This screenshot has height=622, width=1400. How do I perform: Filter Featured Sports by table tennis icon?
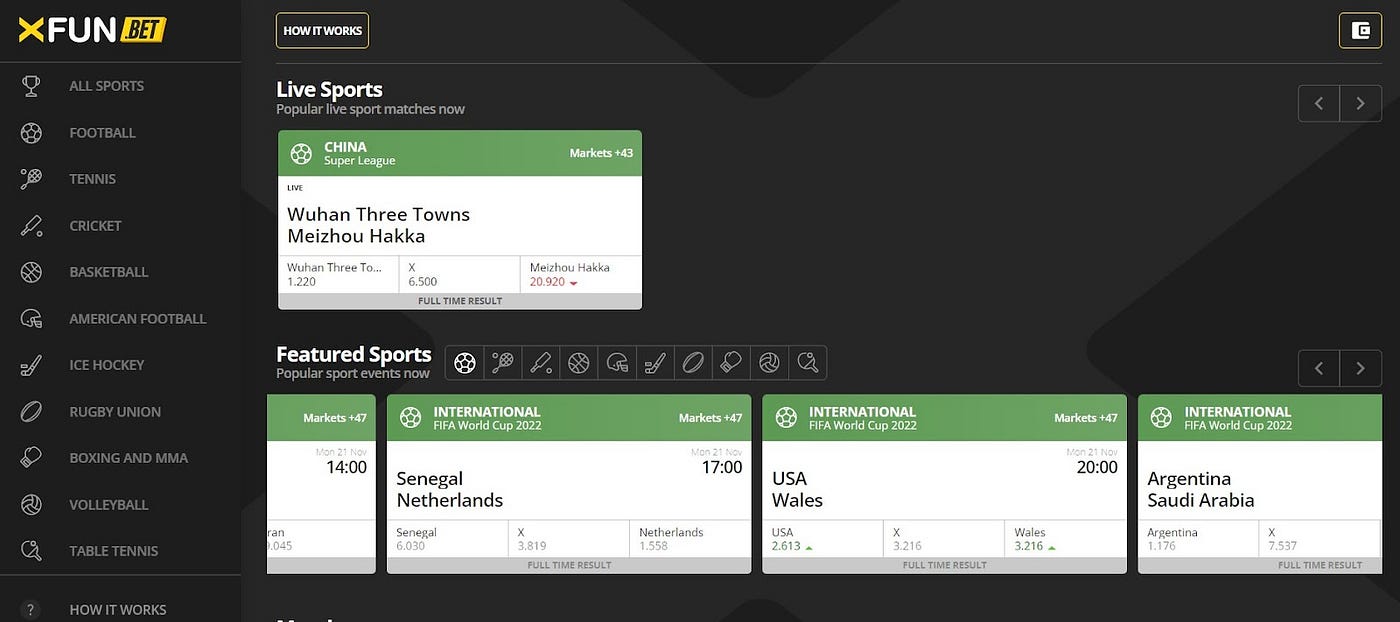pyautogui.click(x=807, y=362)
